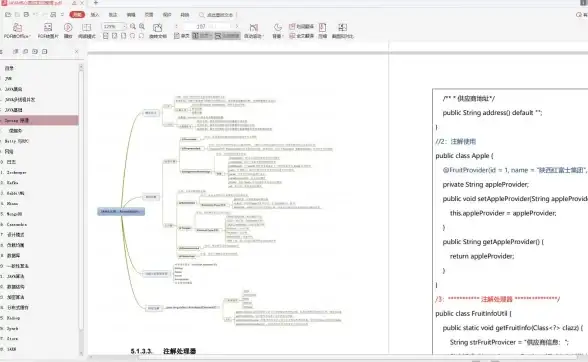Open the PDF to Office converter
588x362 pixels.
click(16, 31)
